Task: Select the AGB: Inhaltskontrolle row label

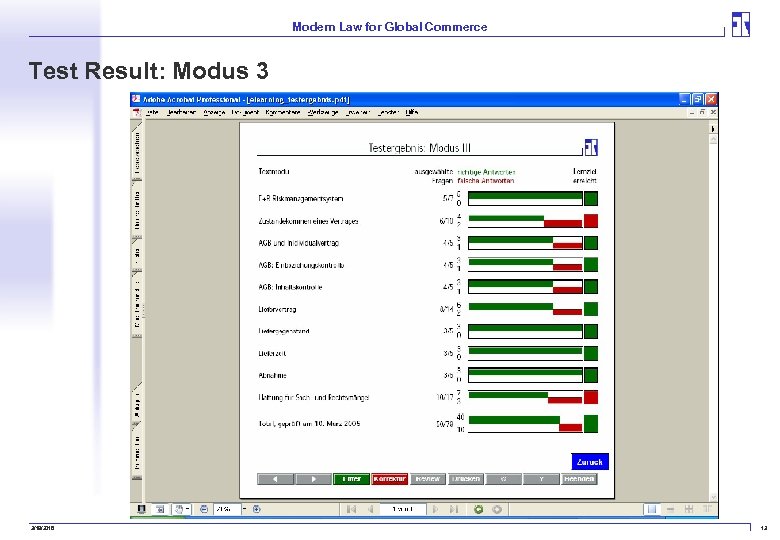Action: [x=290, y=287]
